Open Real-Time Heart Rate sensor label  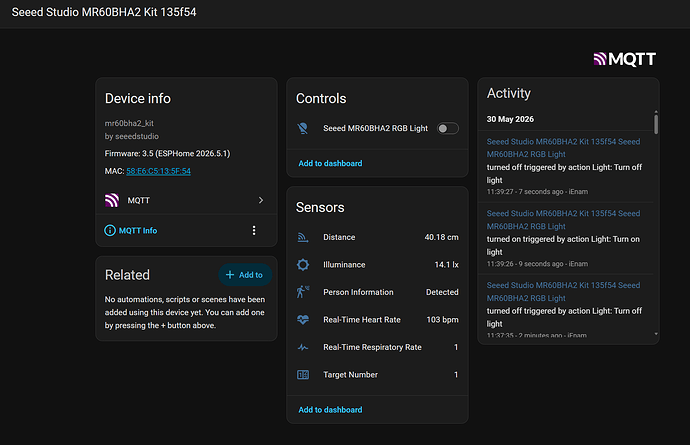(x=362, y=320)
